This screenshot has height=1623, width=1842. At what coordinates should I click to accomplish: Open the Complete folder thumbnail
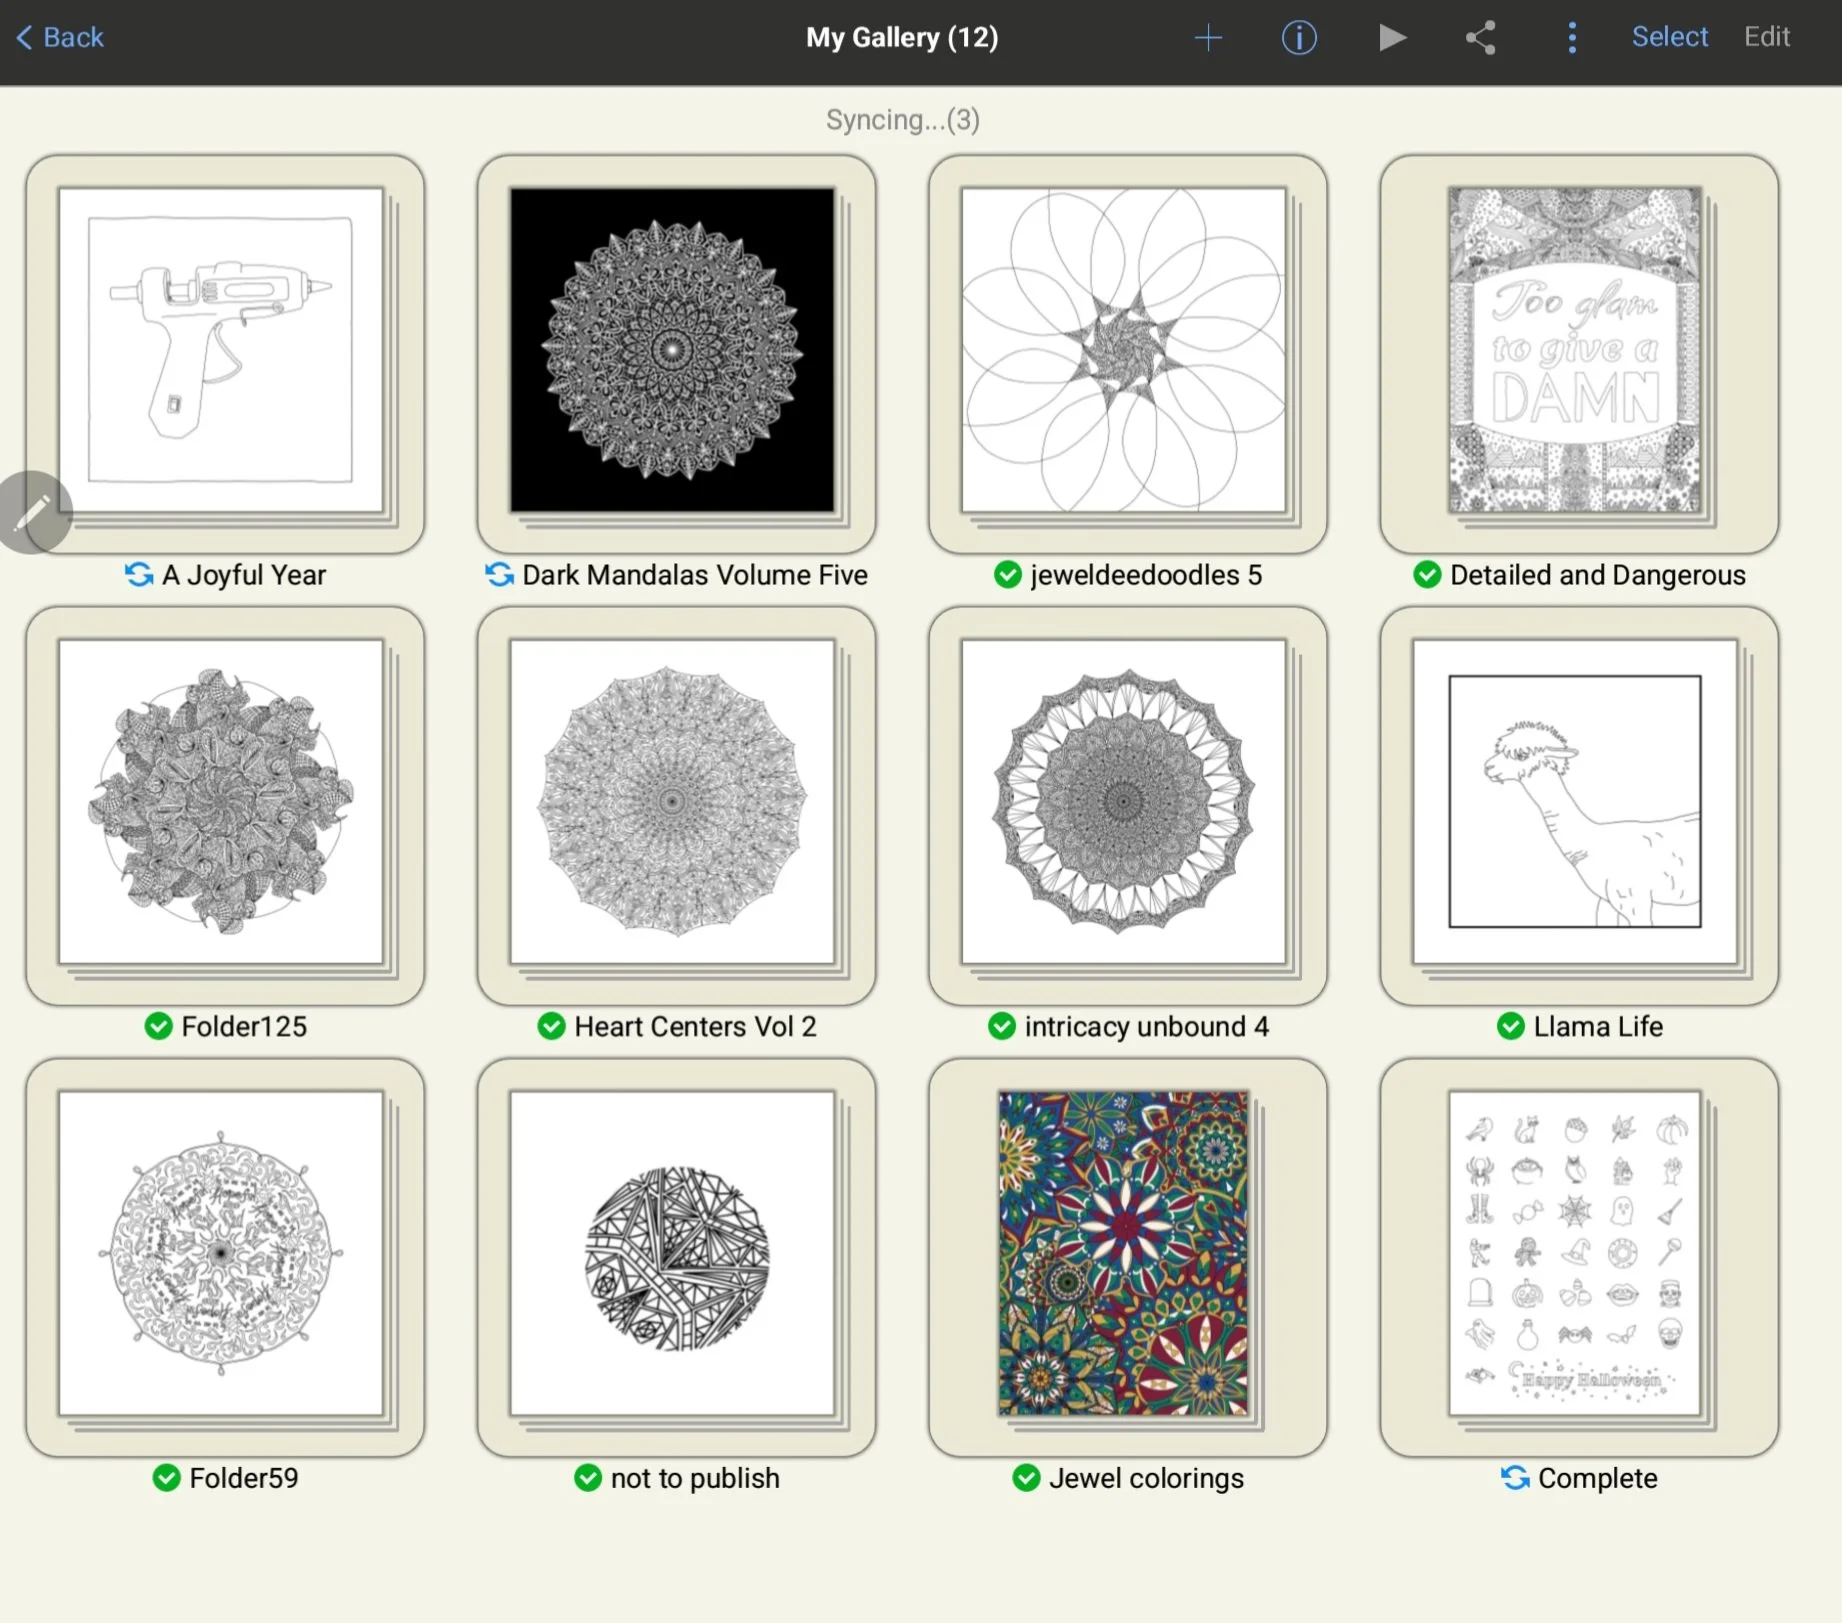coord(1579,1258)
